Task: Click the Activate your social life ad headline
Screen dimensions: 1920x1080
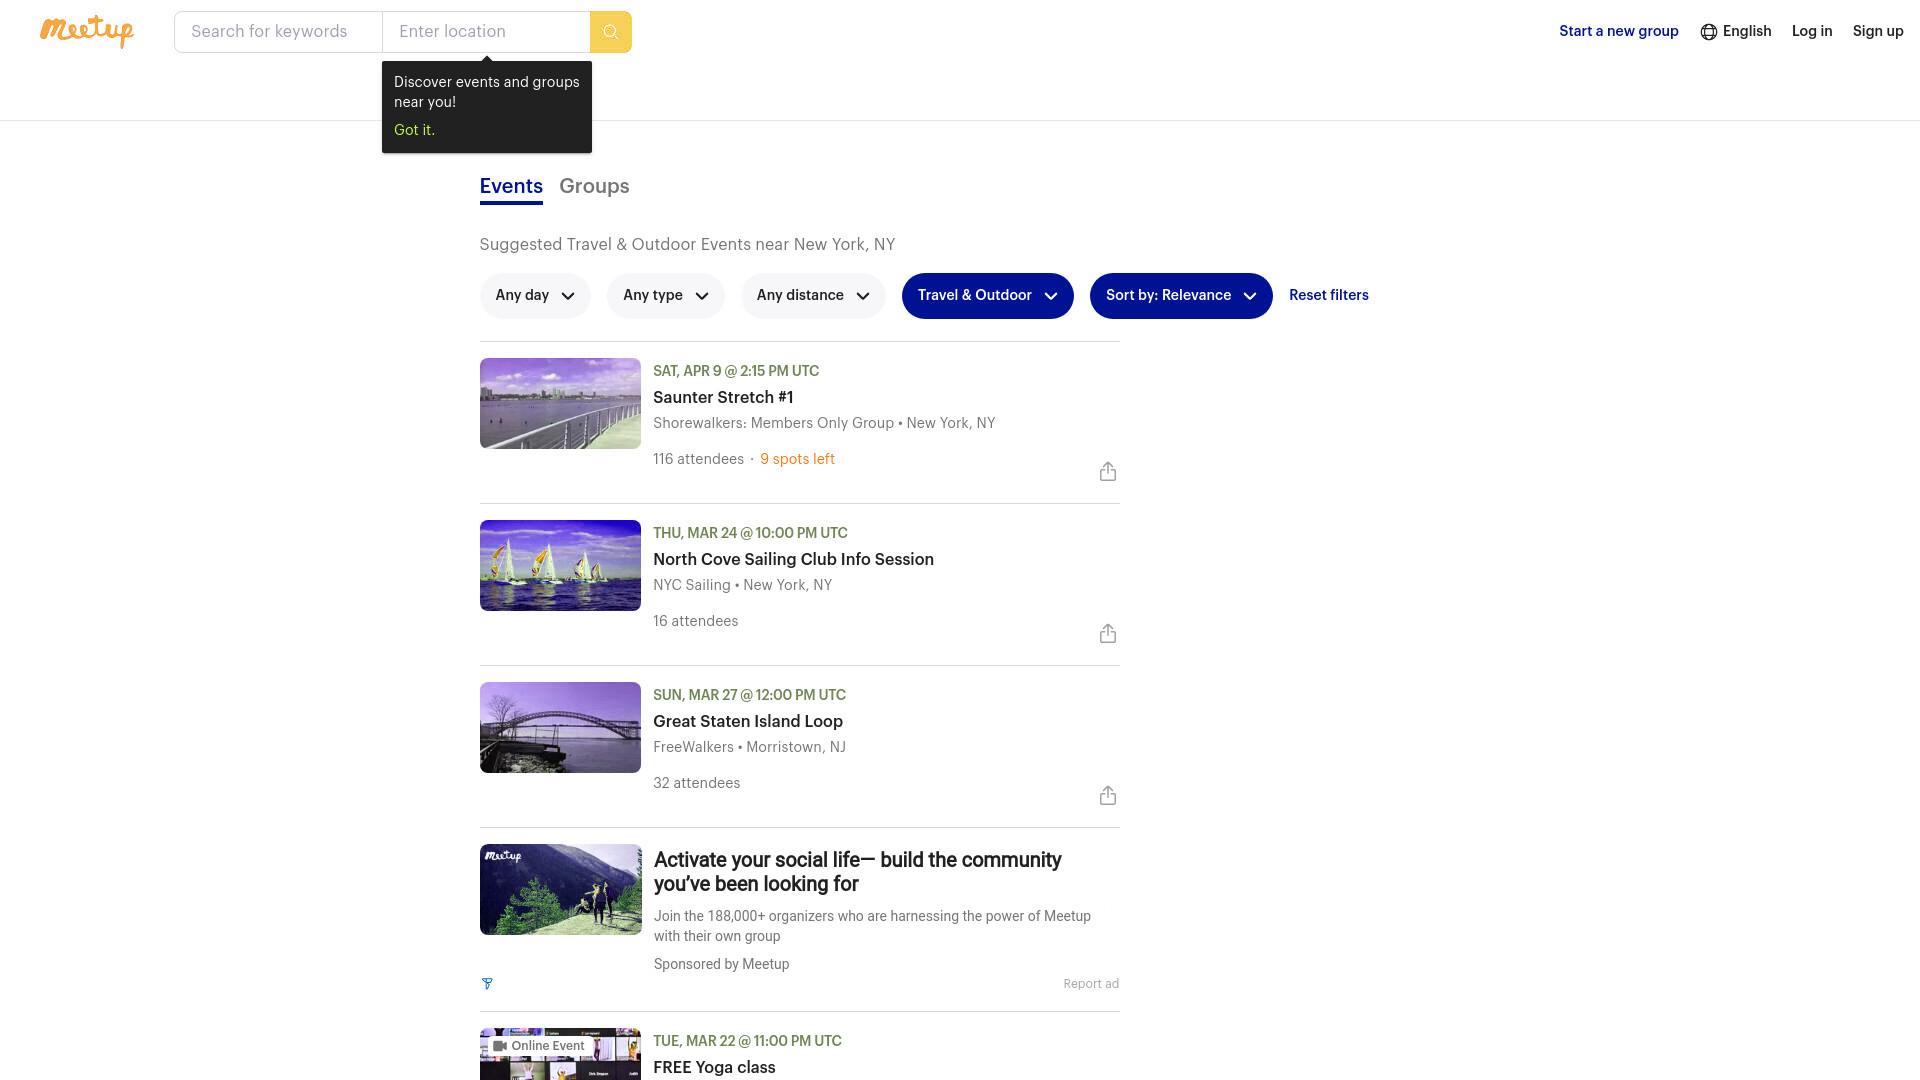Action: (x=857, y=872)
